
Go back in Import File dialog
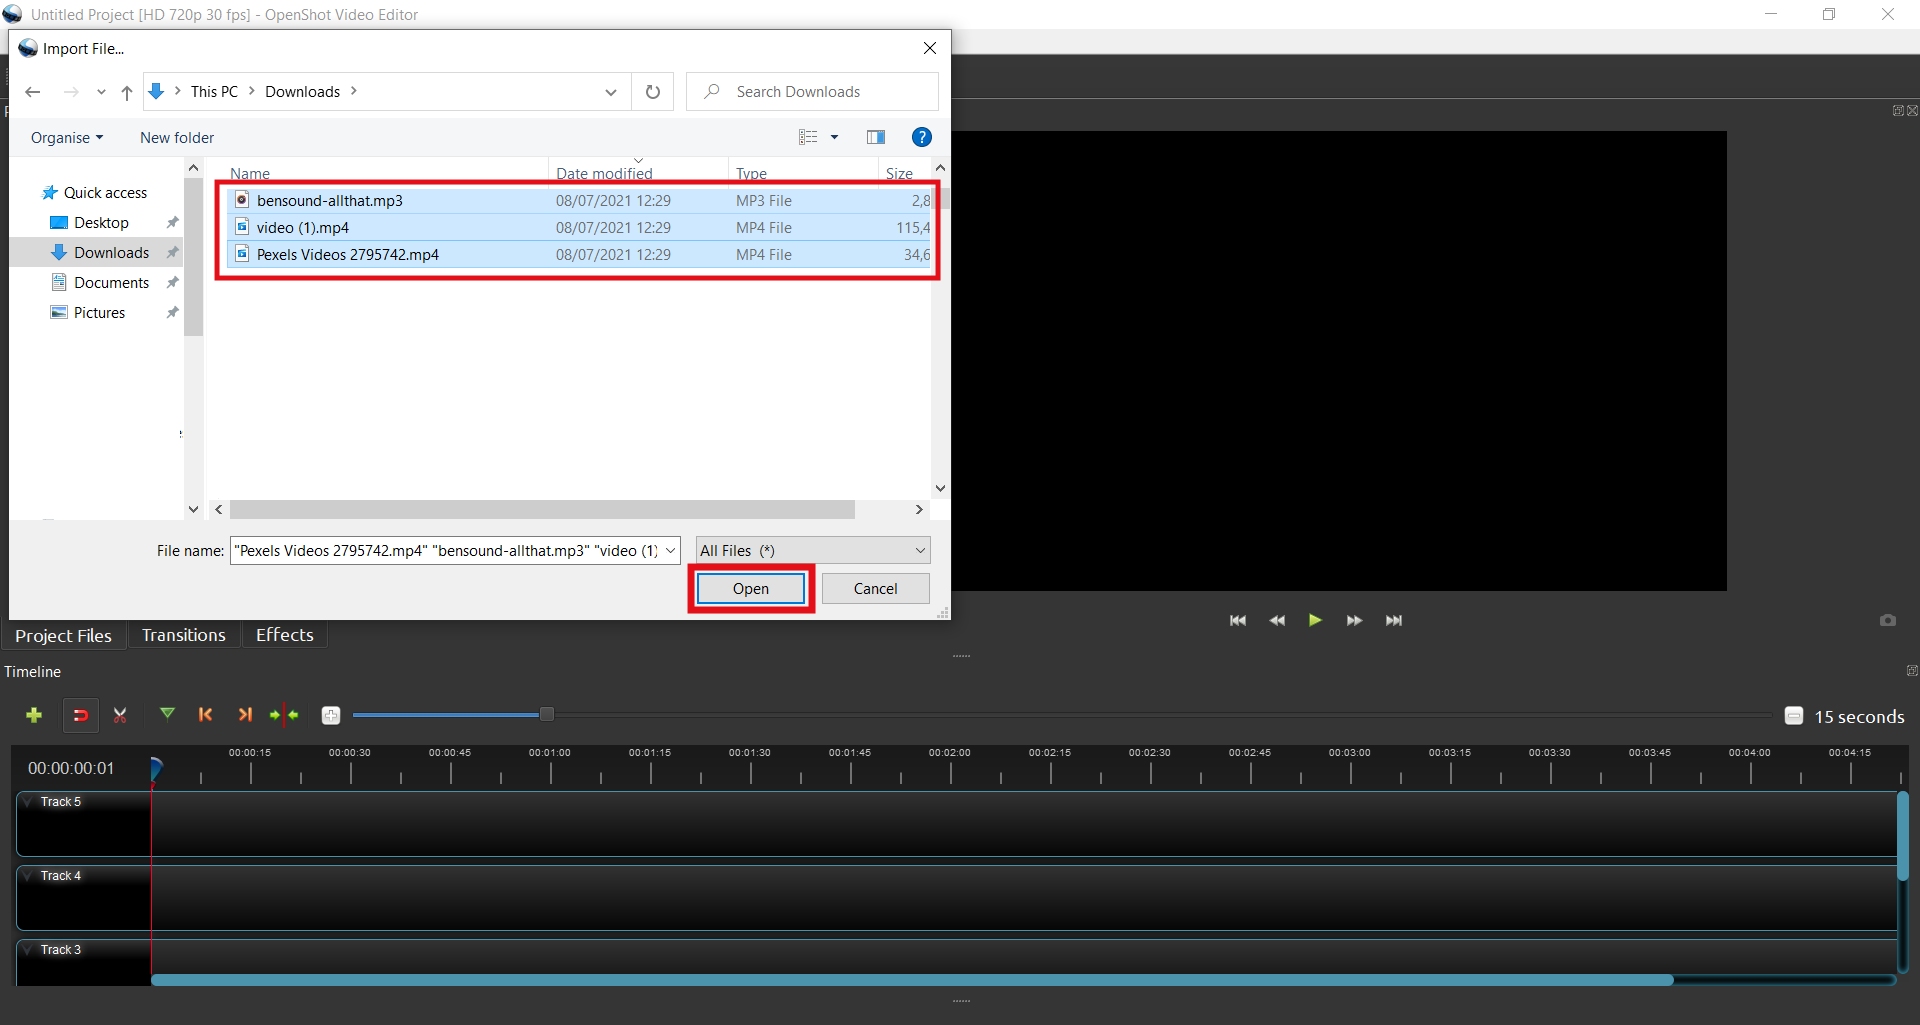[33, 92]
